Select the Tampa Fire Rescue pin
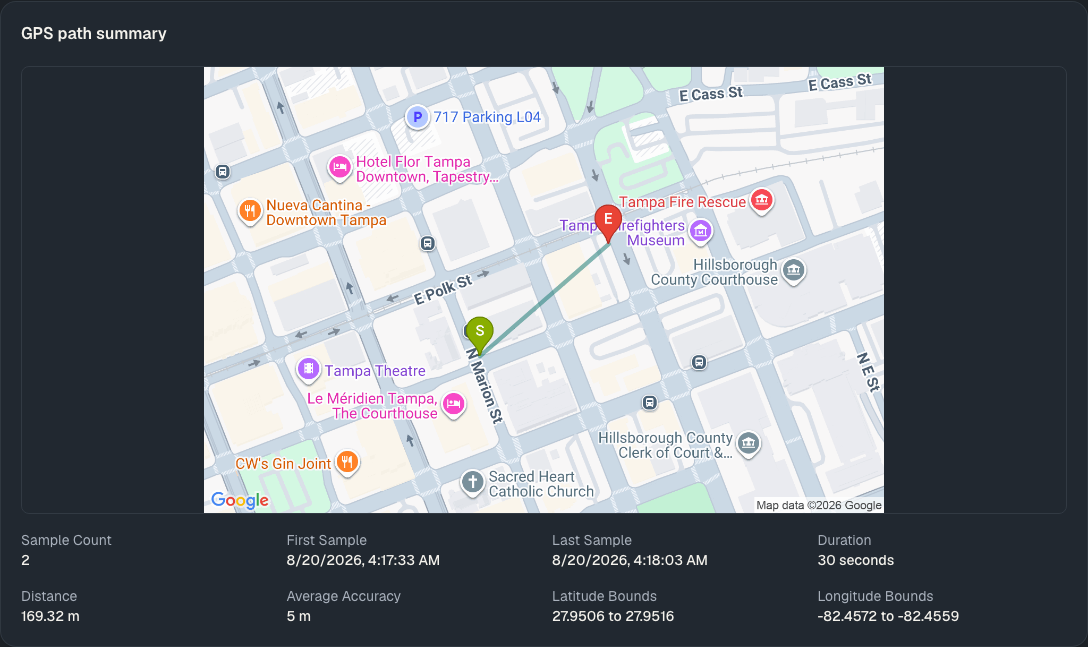The height and width of the screenshot is (647, 1088). (x=761, y=201)
